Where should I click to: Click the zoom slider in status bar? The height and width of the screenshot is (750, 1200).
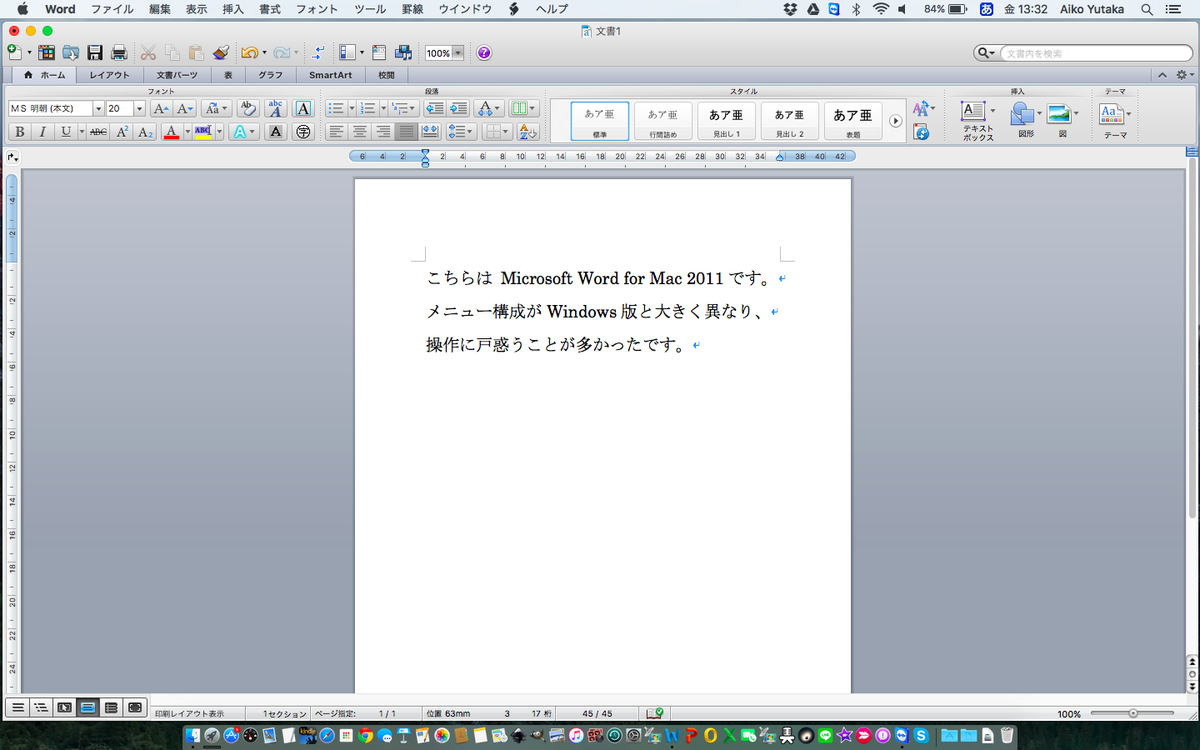1132,714
